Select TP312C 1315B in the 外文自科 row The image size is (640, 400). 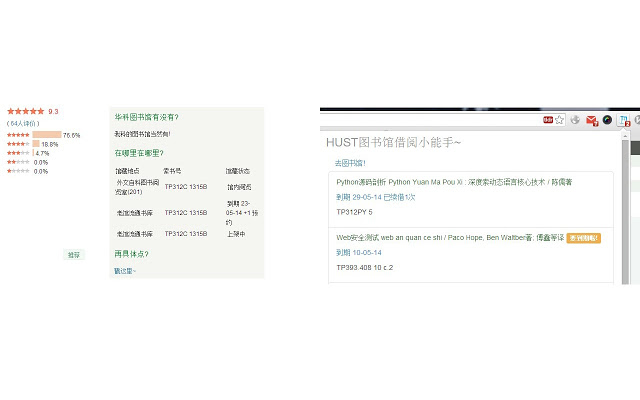186,187
